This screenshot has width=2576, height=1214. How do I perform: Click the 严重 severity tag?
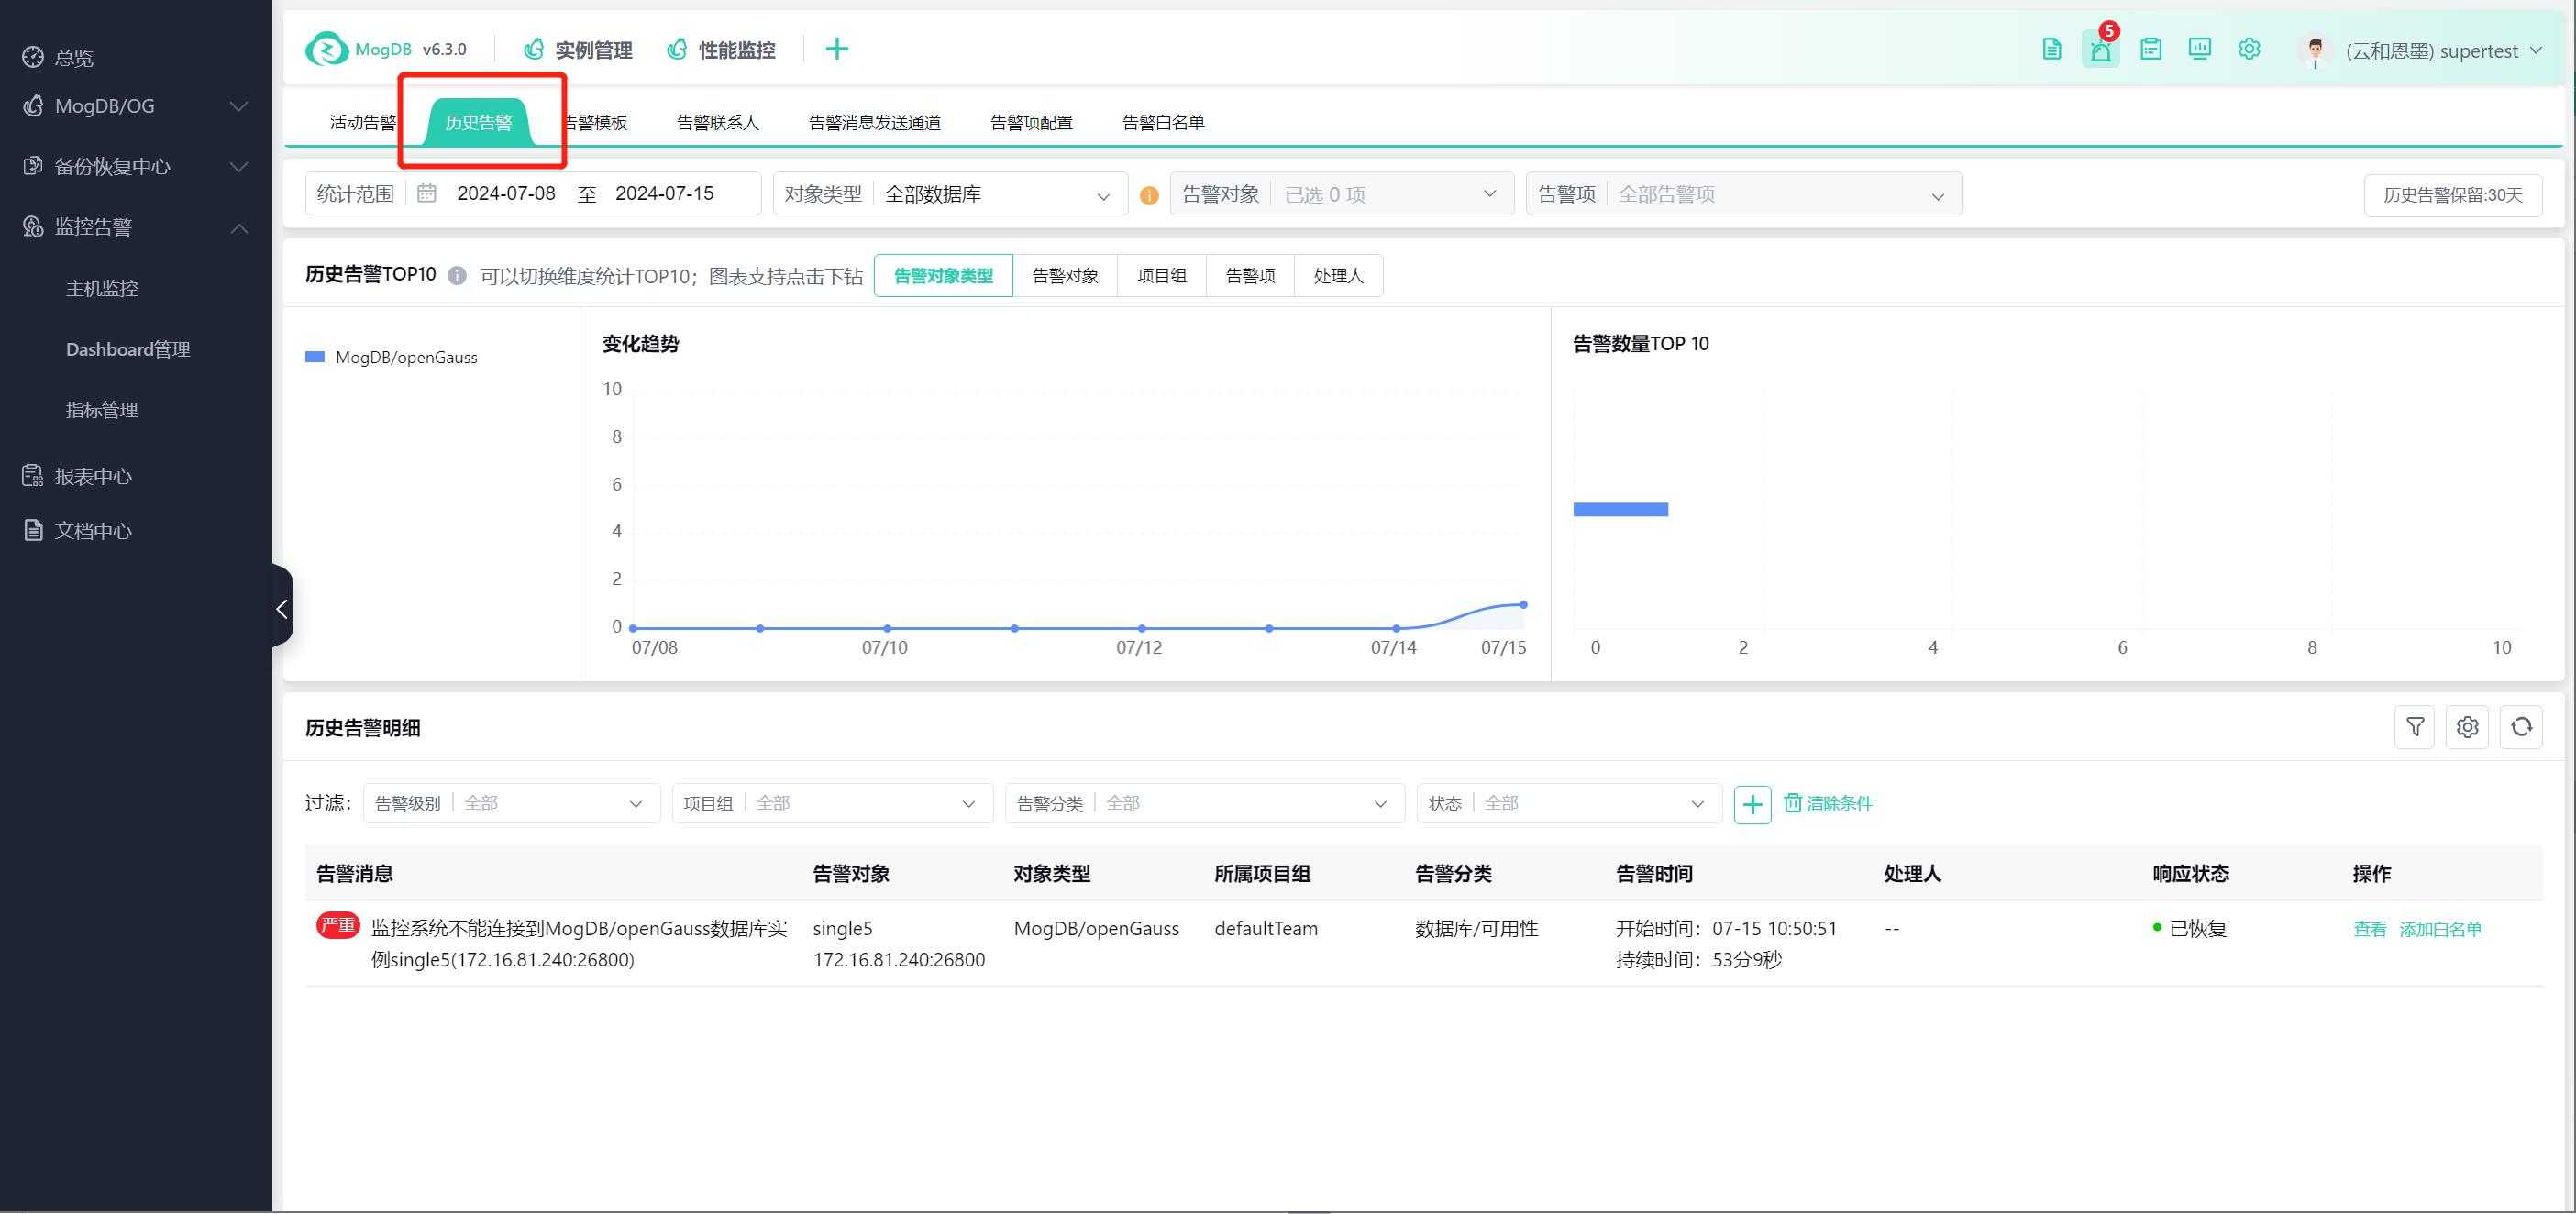338,925
